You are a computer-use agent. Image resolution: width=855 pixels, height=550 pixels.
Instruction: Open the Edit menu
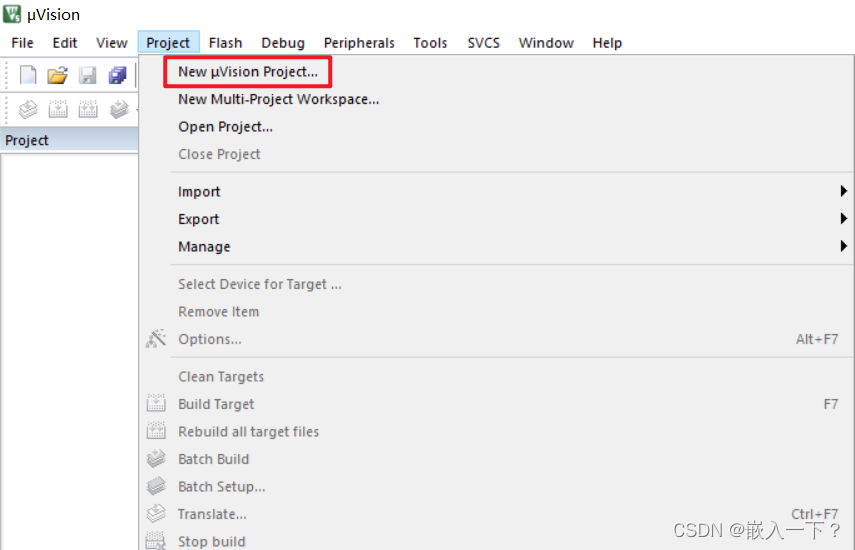pos(65,43)
